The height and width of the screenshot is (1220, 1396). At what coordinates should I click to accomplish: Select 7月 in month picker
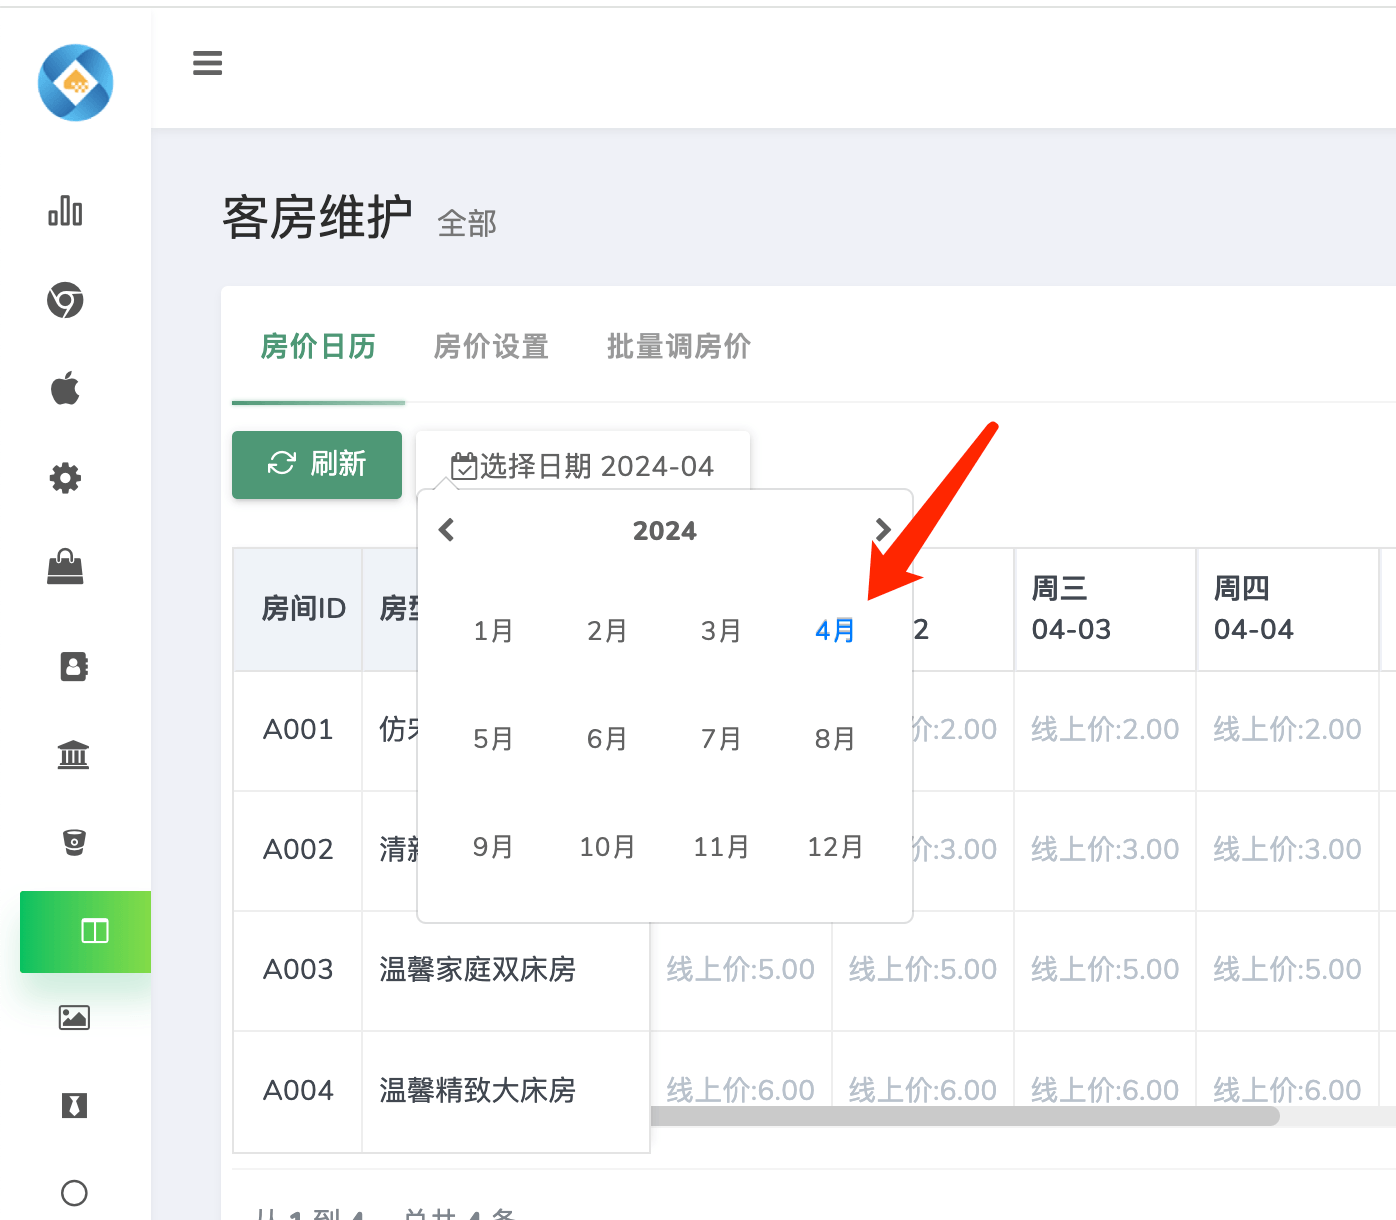click(721, 739)
